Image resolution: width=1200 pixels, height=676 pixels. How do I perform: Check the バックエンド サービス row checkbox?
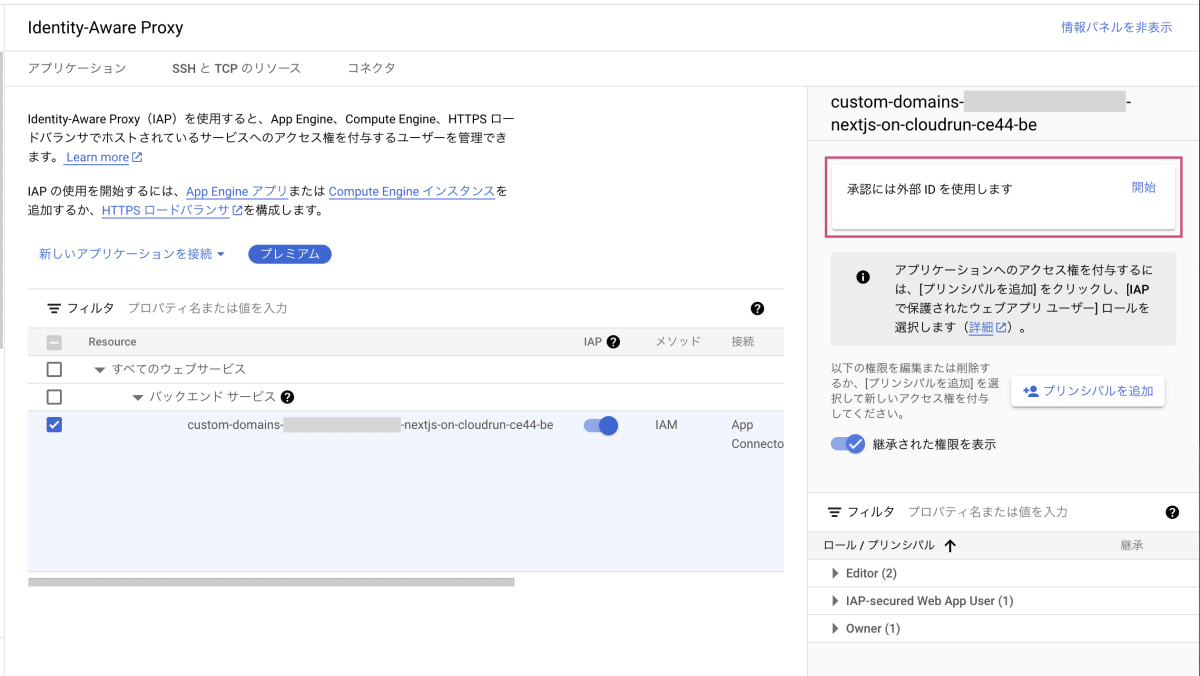tap(54, 397)
